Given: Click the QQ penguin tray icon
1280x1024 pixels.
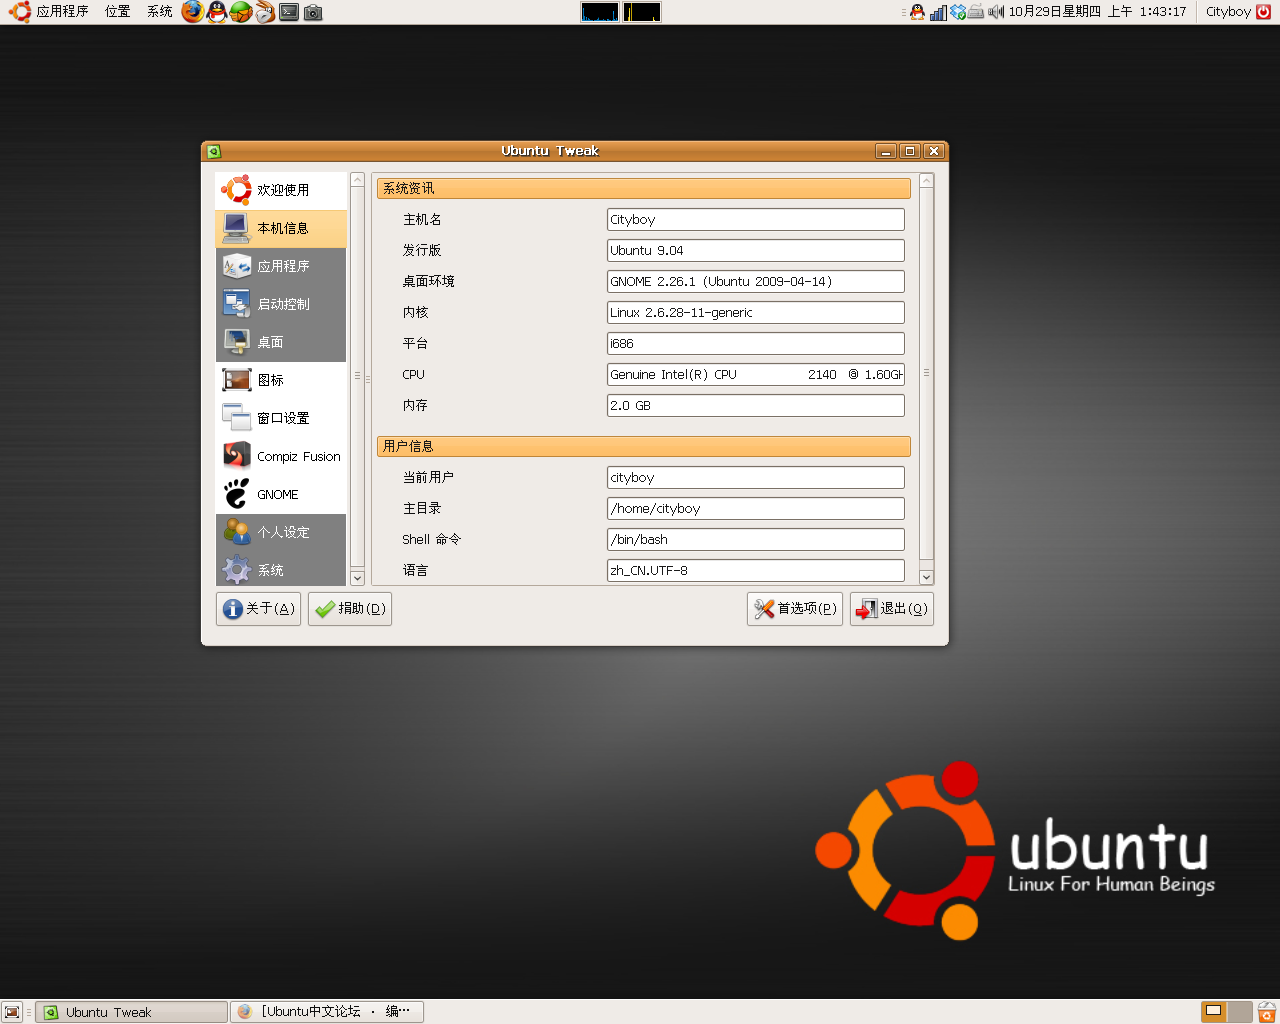Looking at the screenshot, I should (917, 12).
